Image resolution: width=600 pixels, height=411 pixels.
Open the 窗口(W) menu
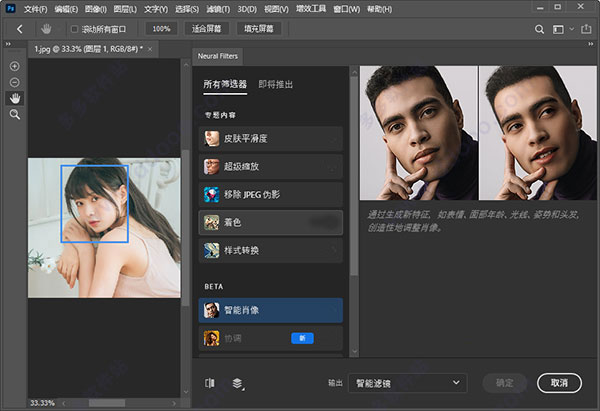(347, 9)
